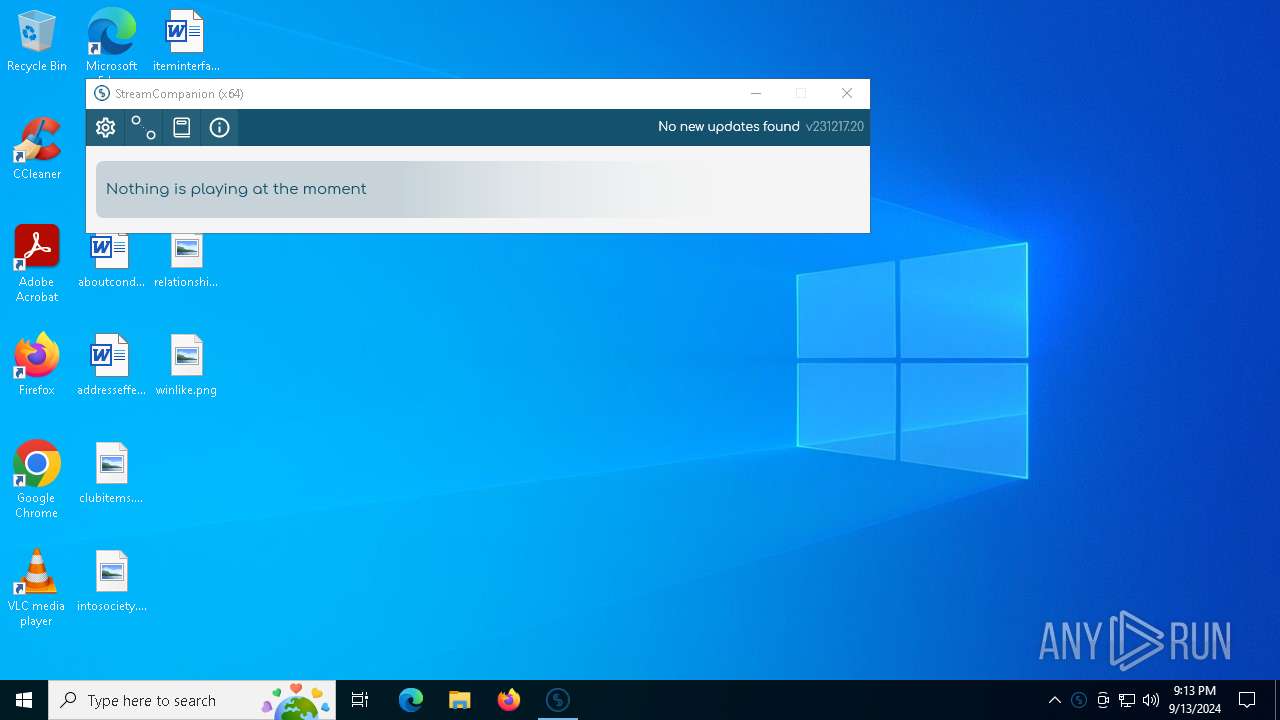Open File Explorer from taskbar
The image size is (1280, 720).
click(x=459, y=700)
